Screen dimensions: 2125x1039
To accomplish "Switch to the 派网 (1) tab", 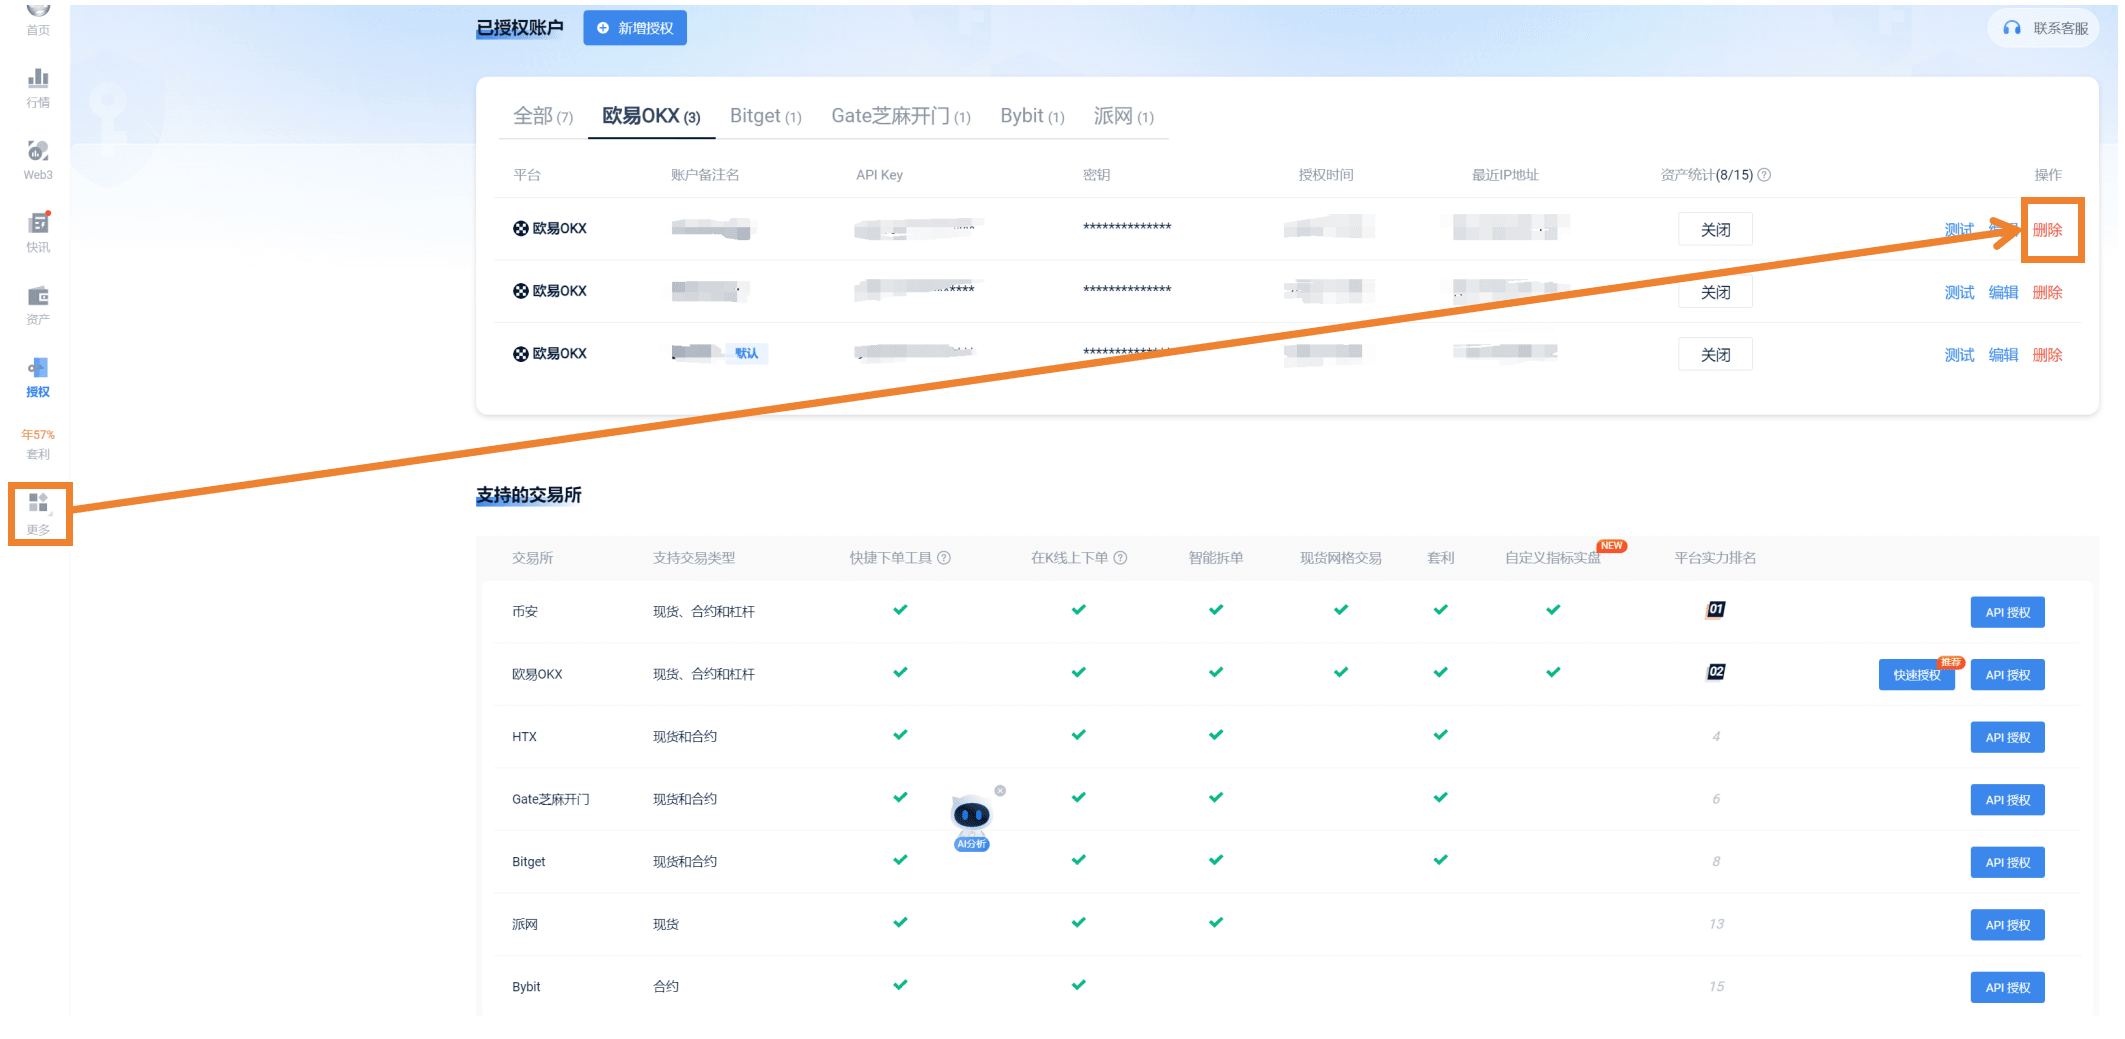I will 1124,116.
